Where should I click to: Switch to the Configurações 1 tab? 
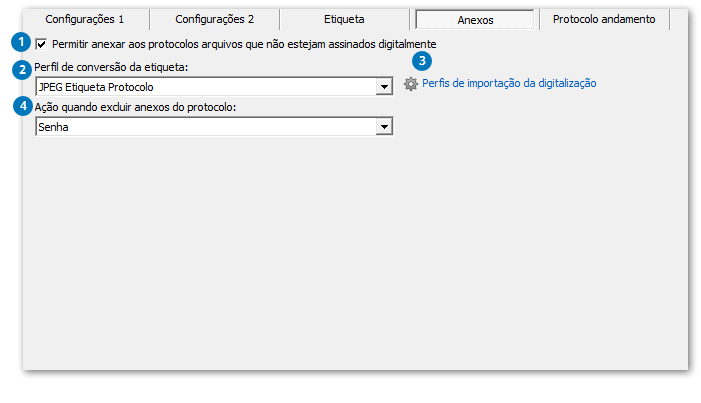tap(85, 19)
